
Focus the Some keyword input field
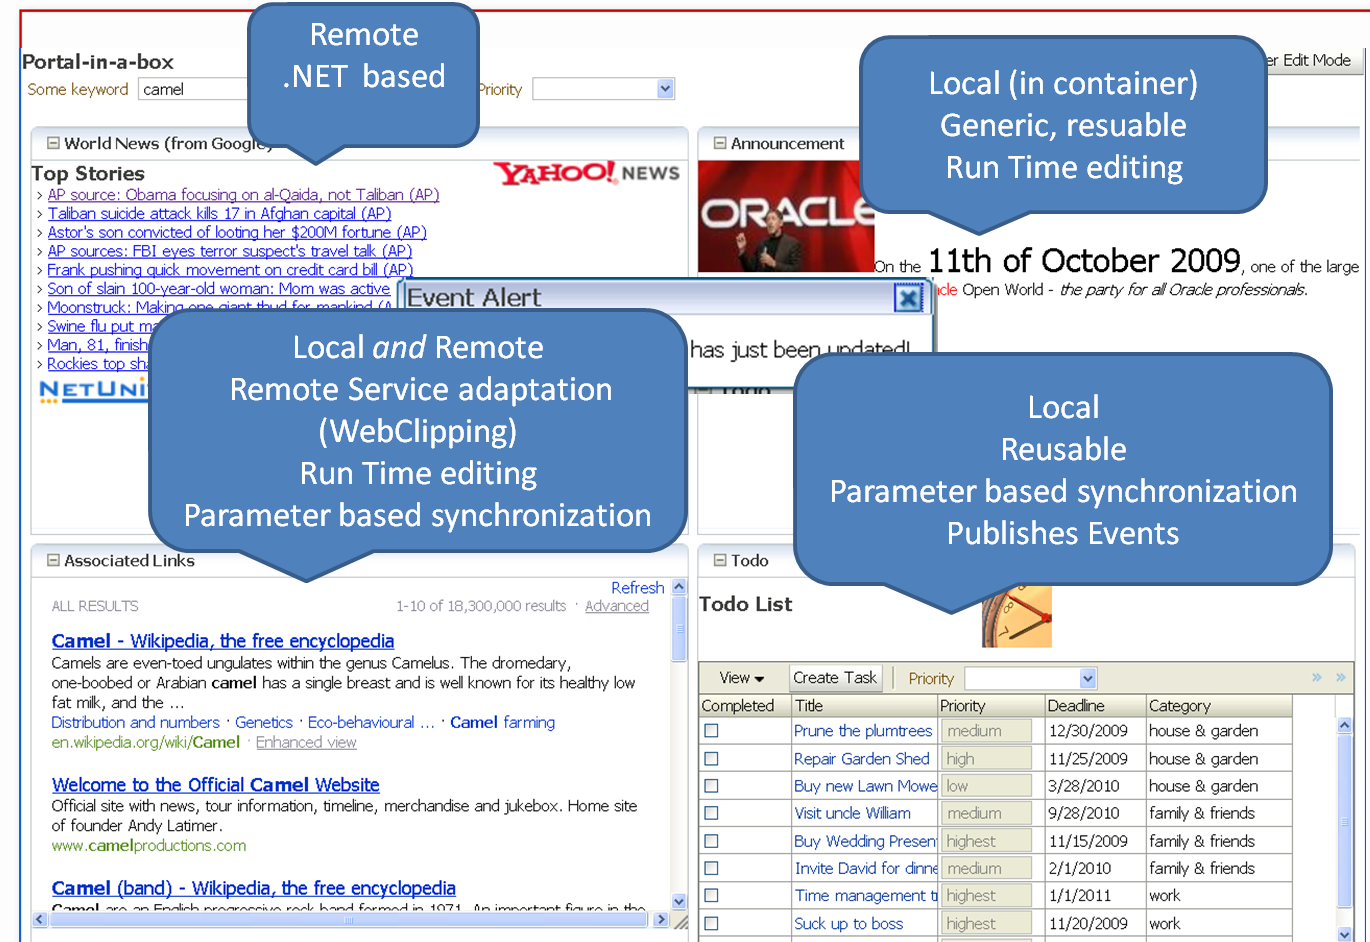coord(193,89)
